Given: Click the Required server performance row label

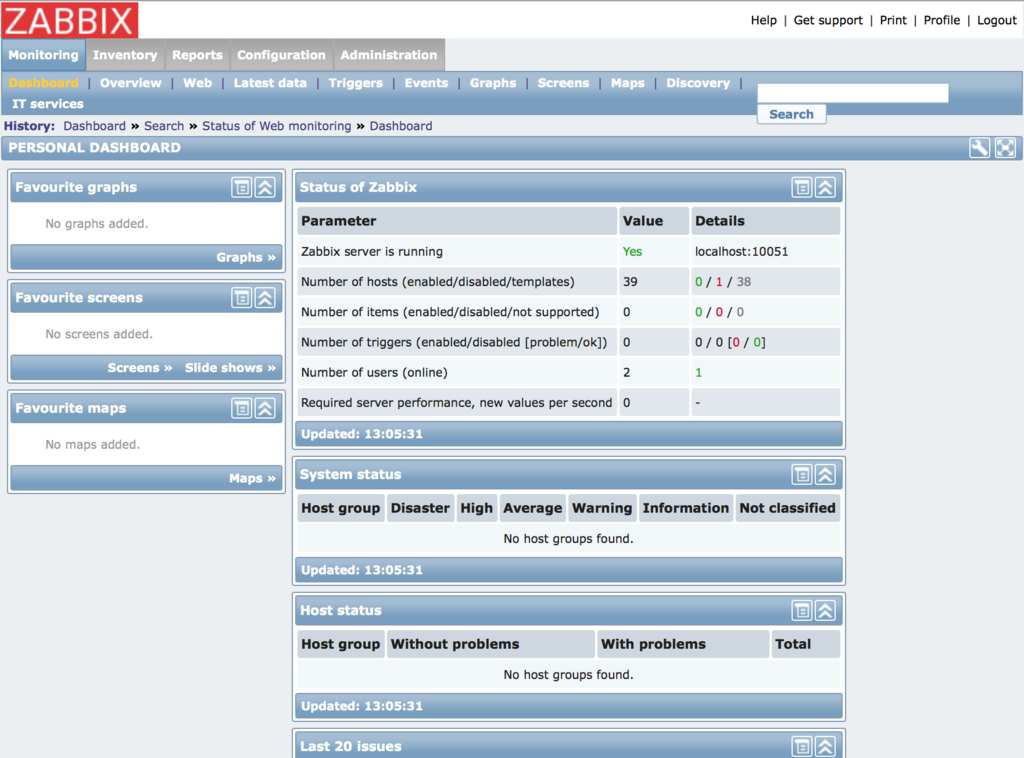Looking at the screenshot, I should tap(456, 402).
